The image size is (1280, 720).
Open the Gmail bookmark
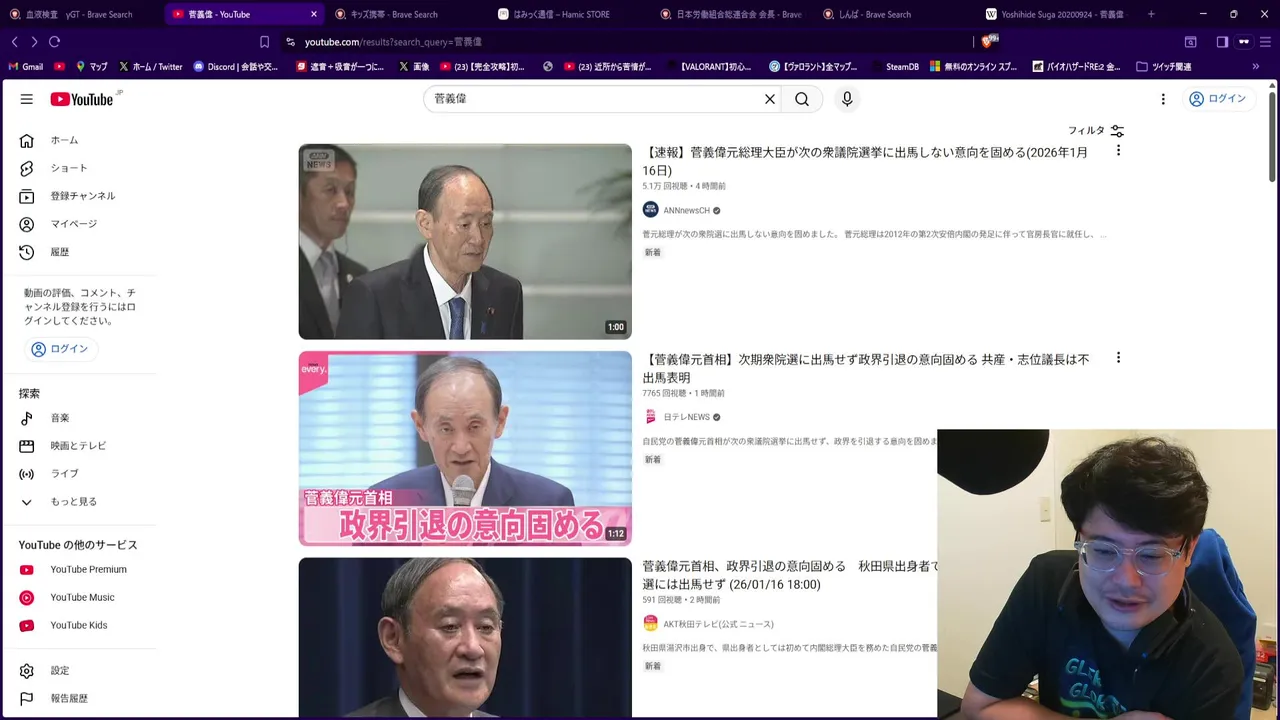(26, 67)
